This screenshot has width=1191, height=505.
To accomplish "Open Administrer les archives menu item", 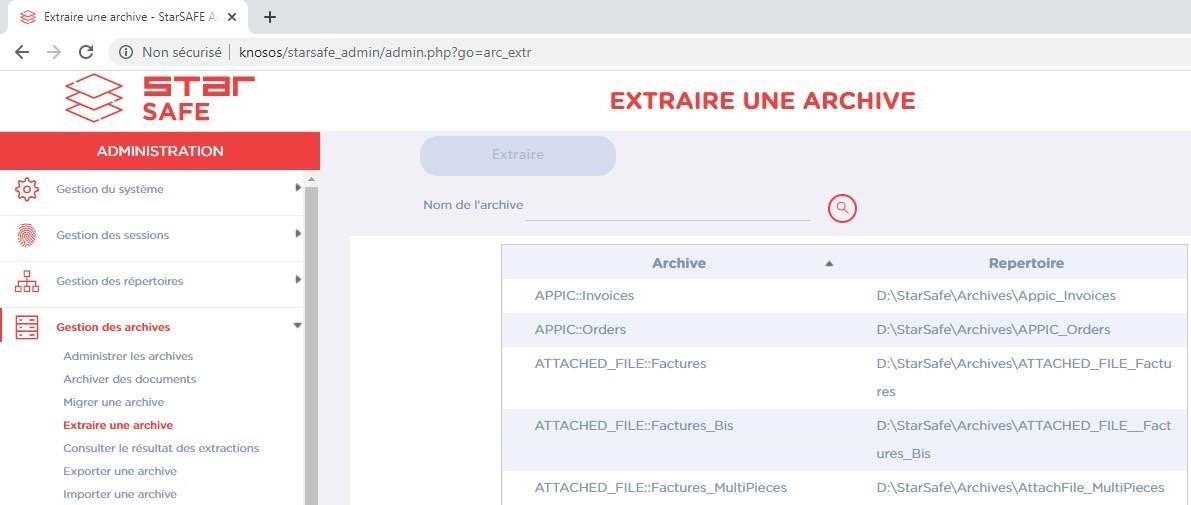I will (128, 356).
